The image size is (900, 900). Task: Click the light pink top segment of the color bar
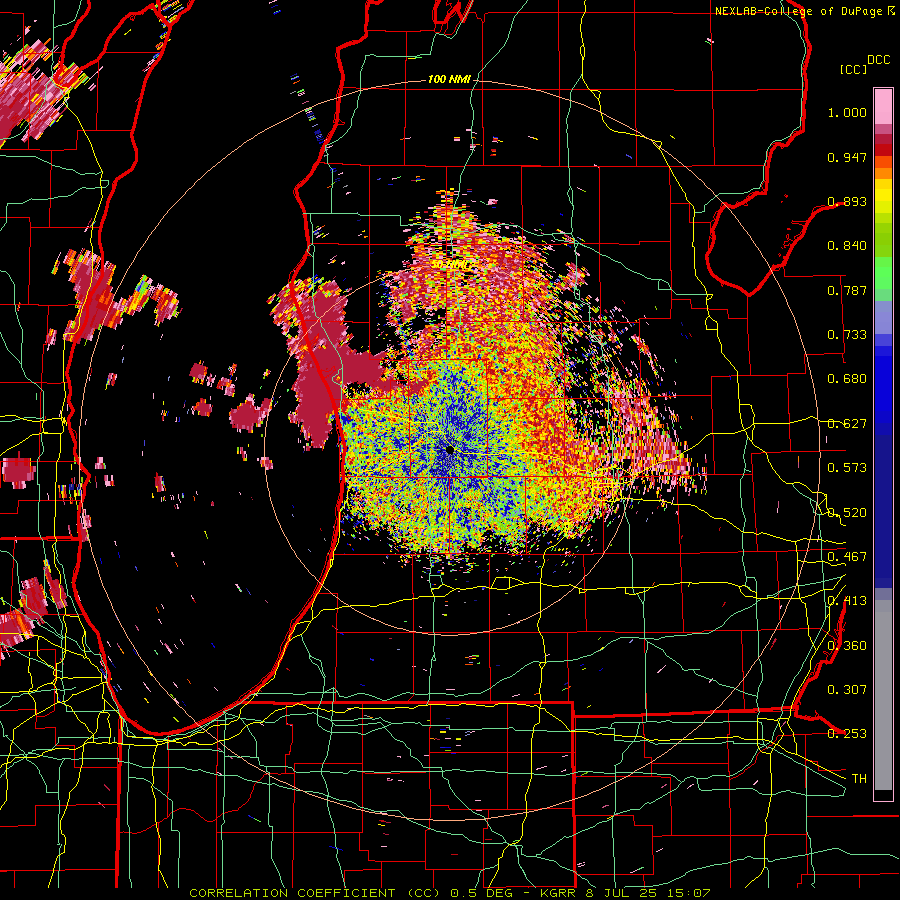point(883,106)
